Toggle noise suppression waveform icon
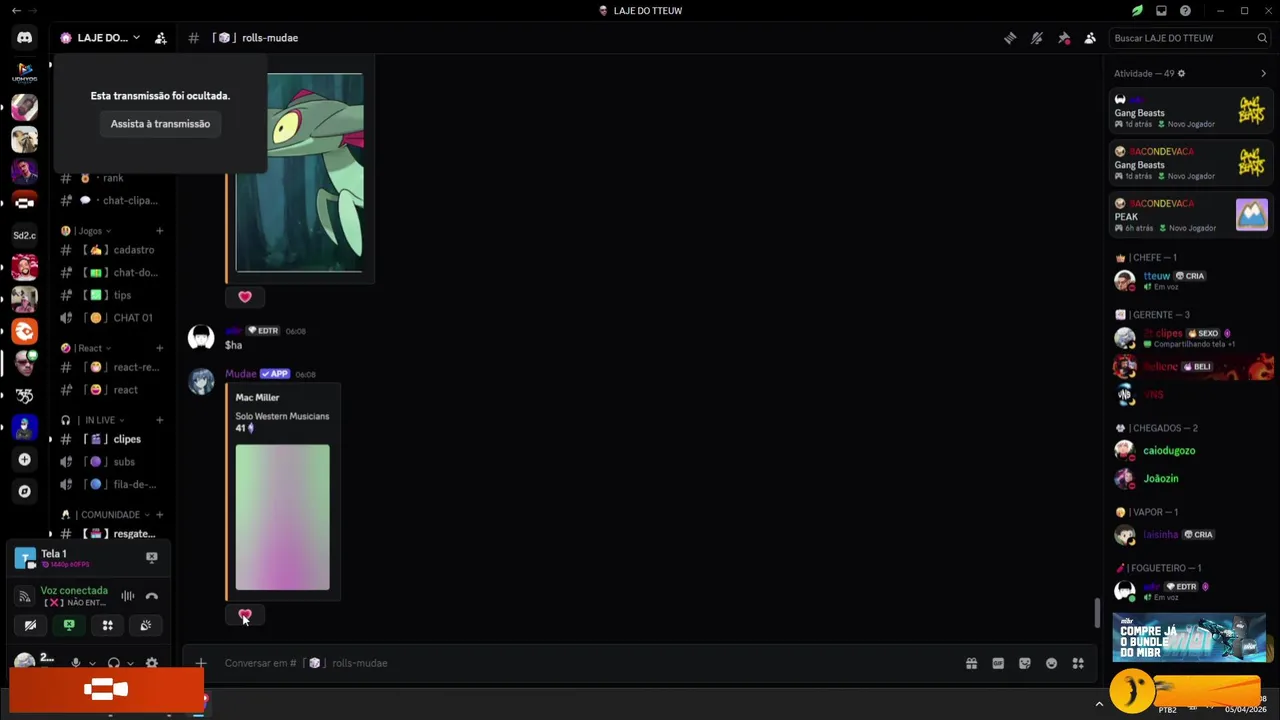This screenshot has height=720, width=1280. point(128,596)
